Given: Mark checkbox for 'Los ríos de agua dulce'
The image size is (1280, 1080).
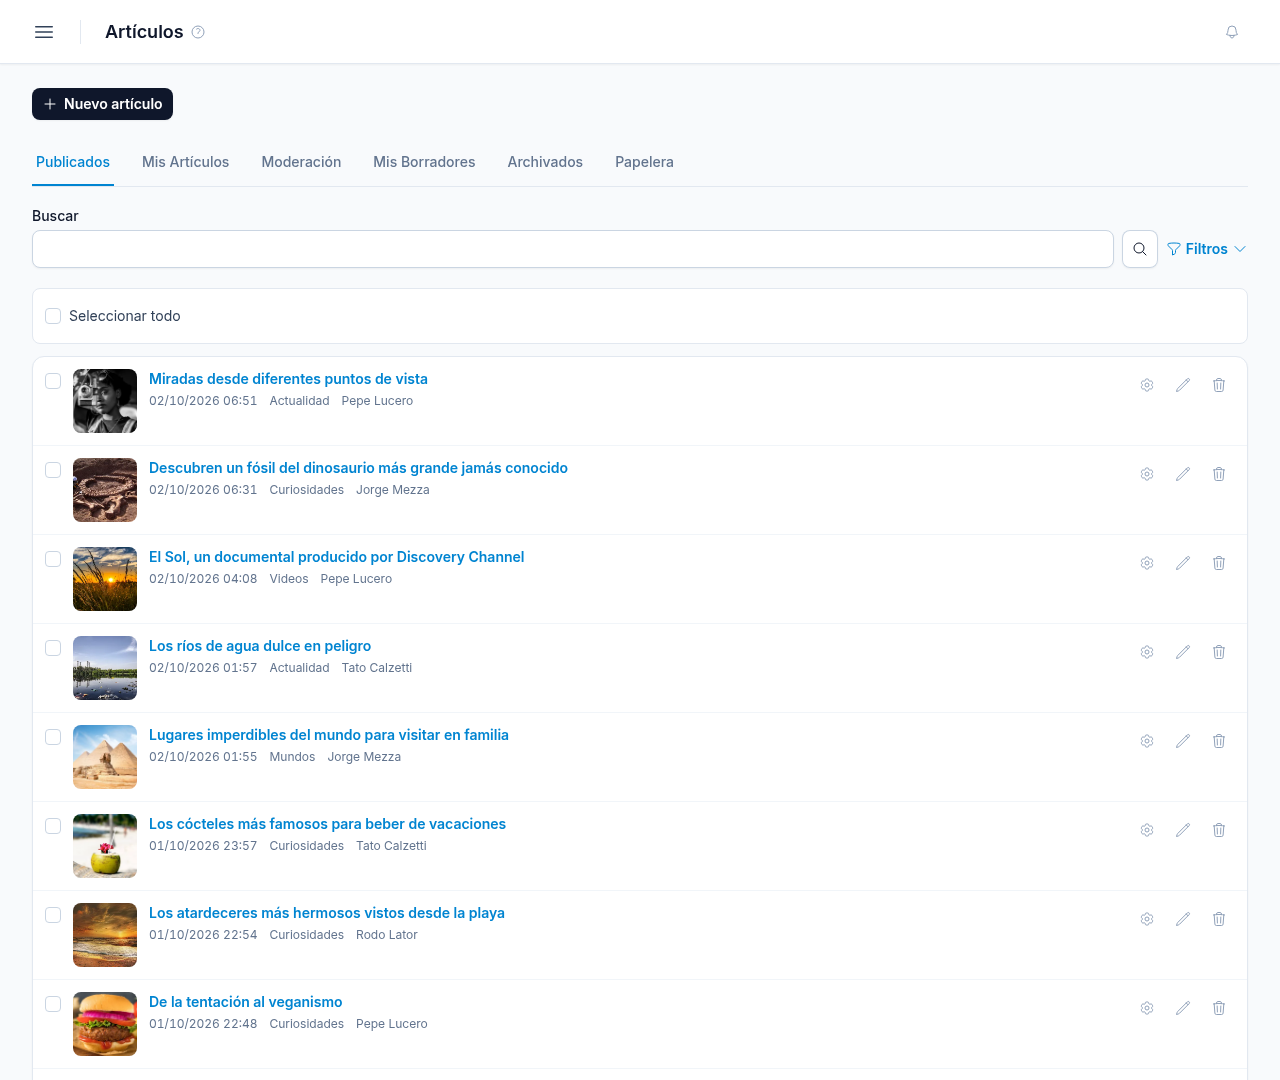Looking at the screenshot, I should click(53, 648).
